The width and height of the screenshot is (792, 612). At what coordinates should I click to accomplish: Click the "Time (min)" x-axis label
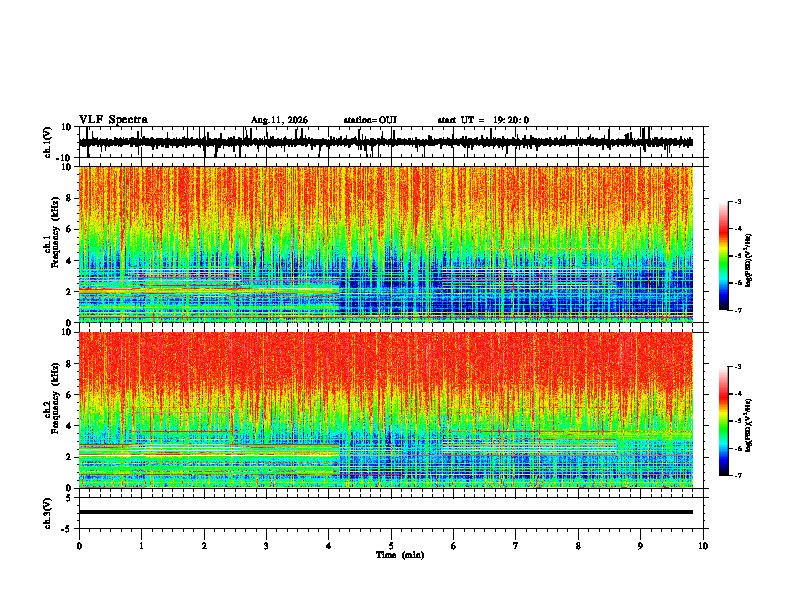click(400, 555)
